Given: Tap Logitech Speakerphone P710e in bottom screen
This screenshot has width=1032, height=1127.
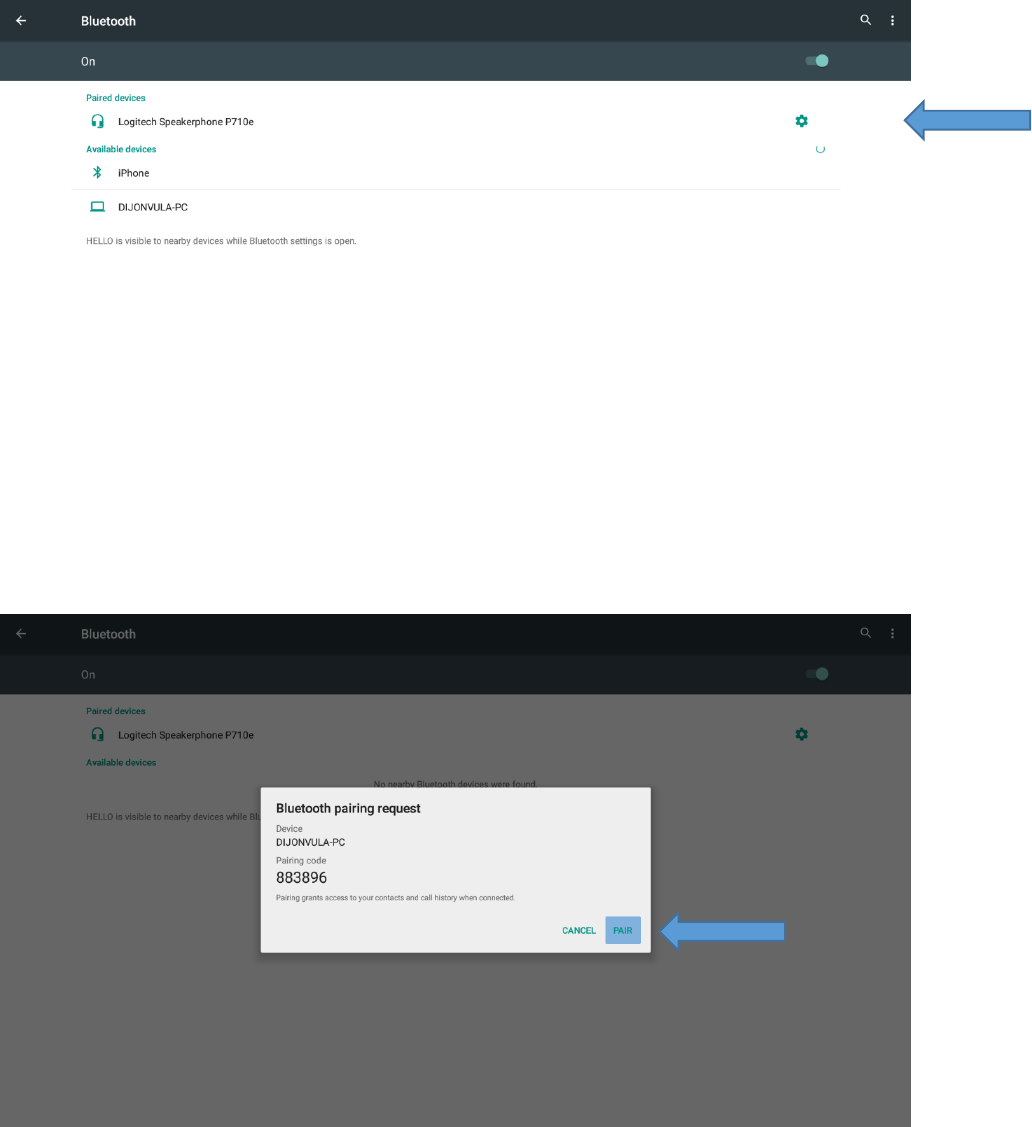Looking at the screenshot, I should [x=185, y=735].
